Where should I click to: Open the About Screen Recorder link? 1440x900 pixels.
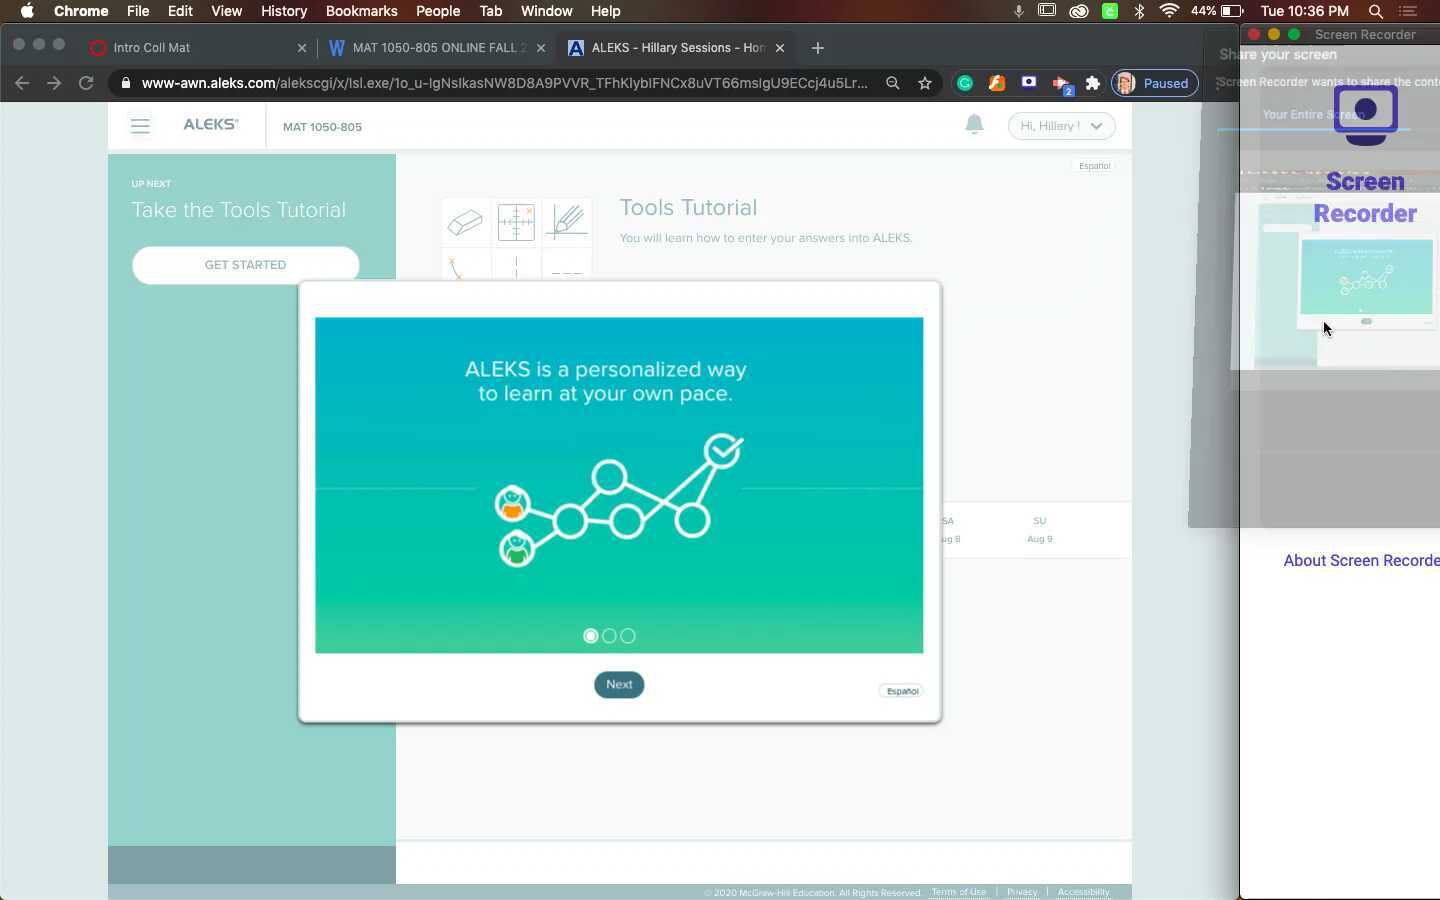click(x=1361, y=560)
